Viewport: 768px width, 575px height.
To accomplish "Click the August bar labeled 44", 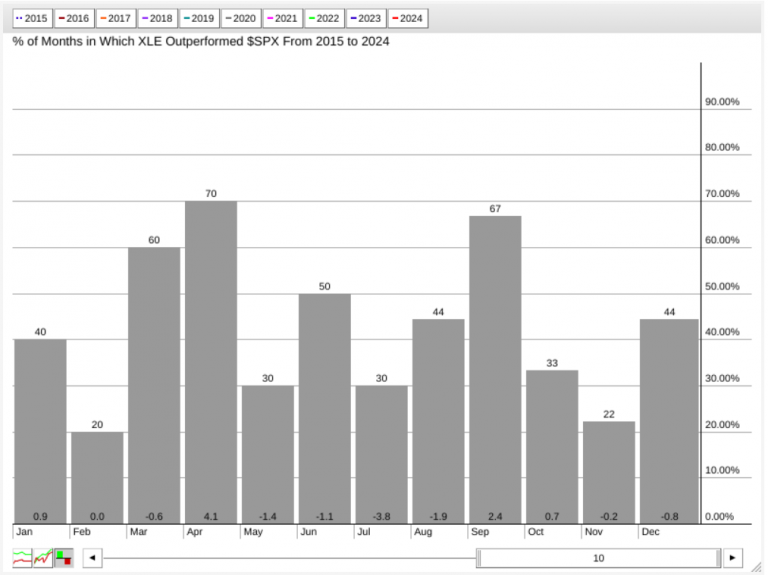I will coord(438,421).
